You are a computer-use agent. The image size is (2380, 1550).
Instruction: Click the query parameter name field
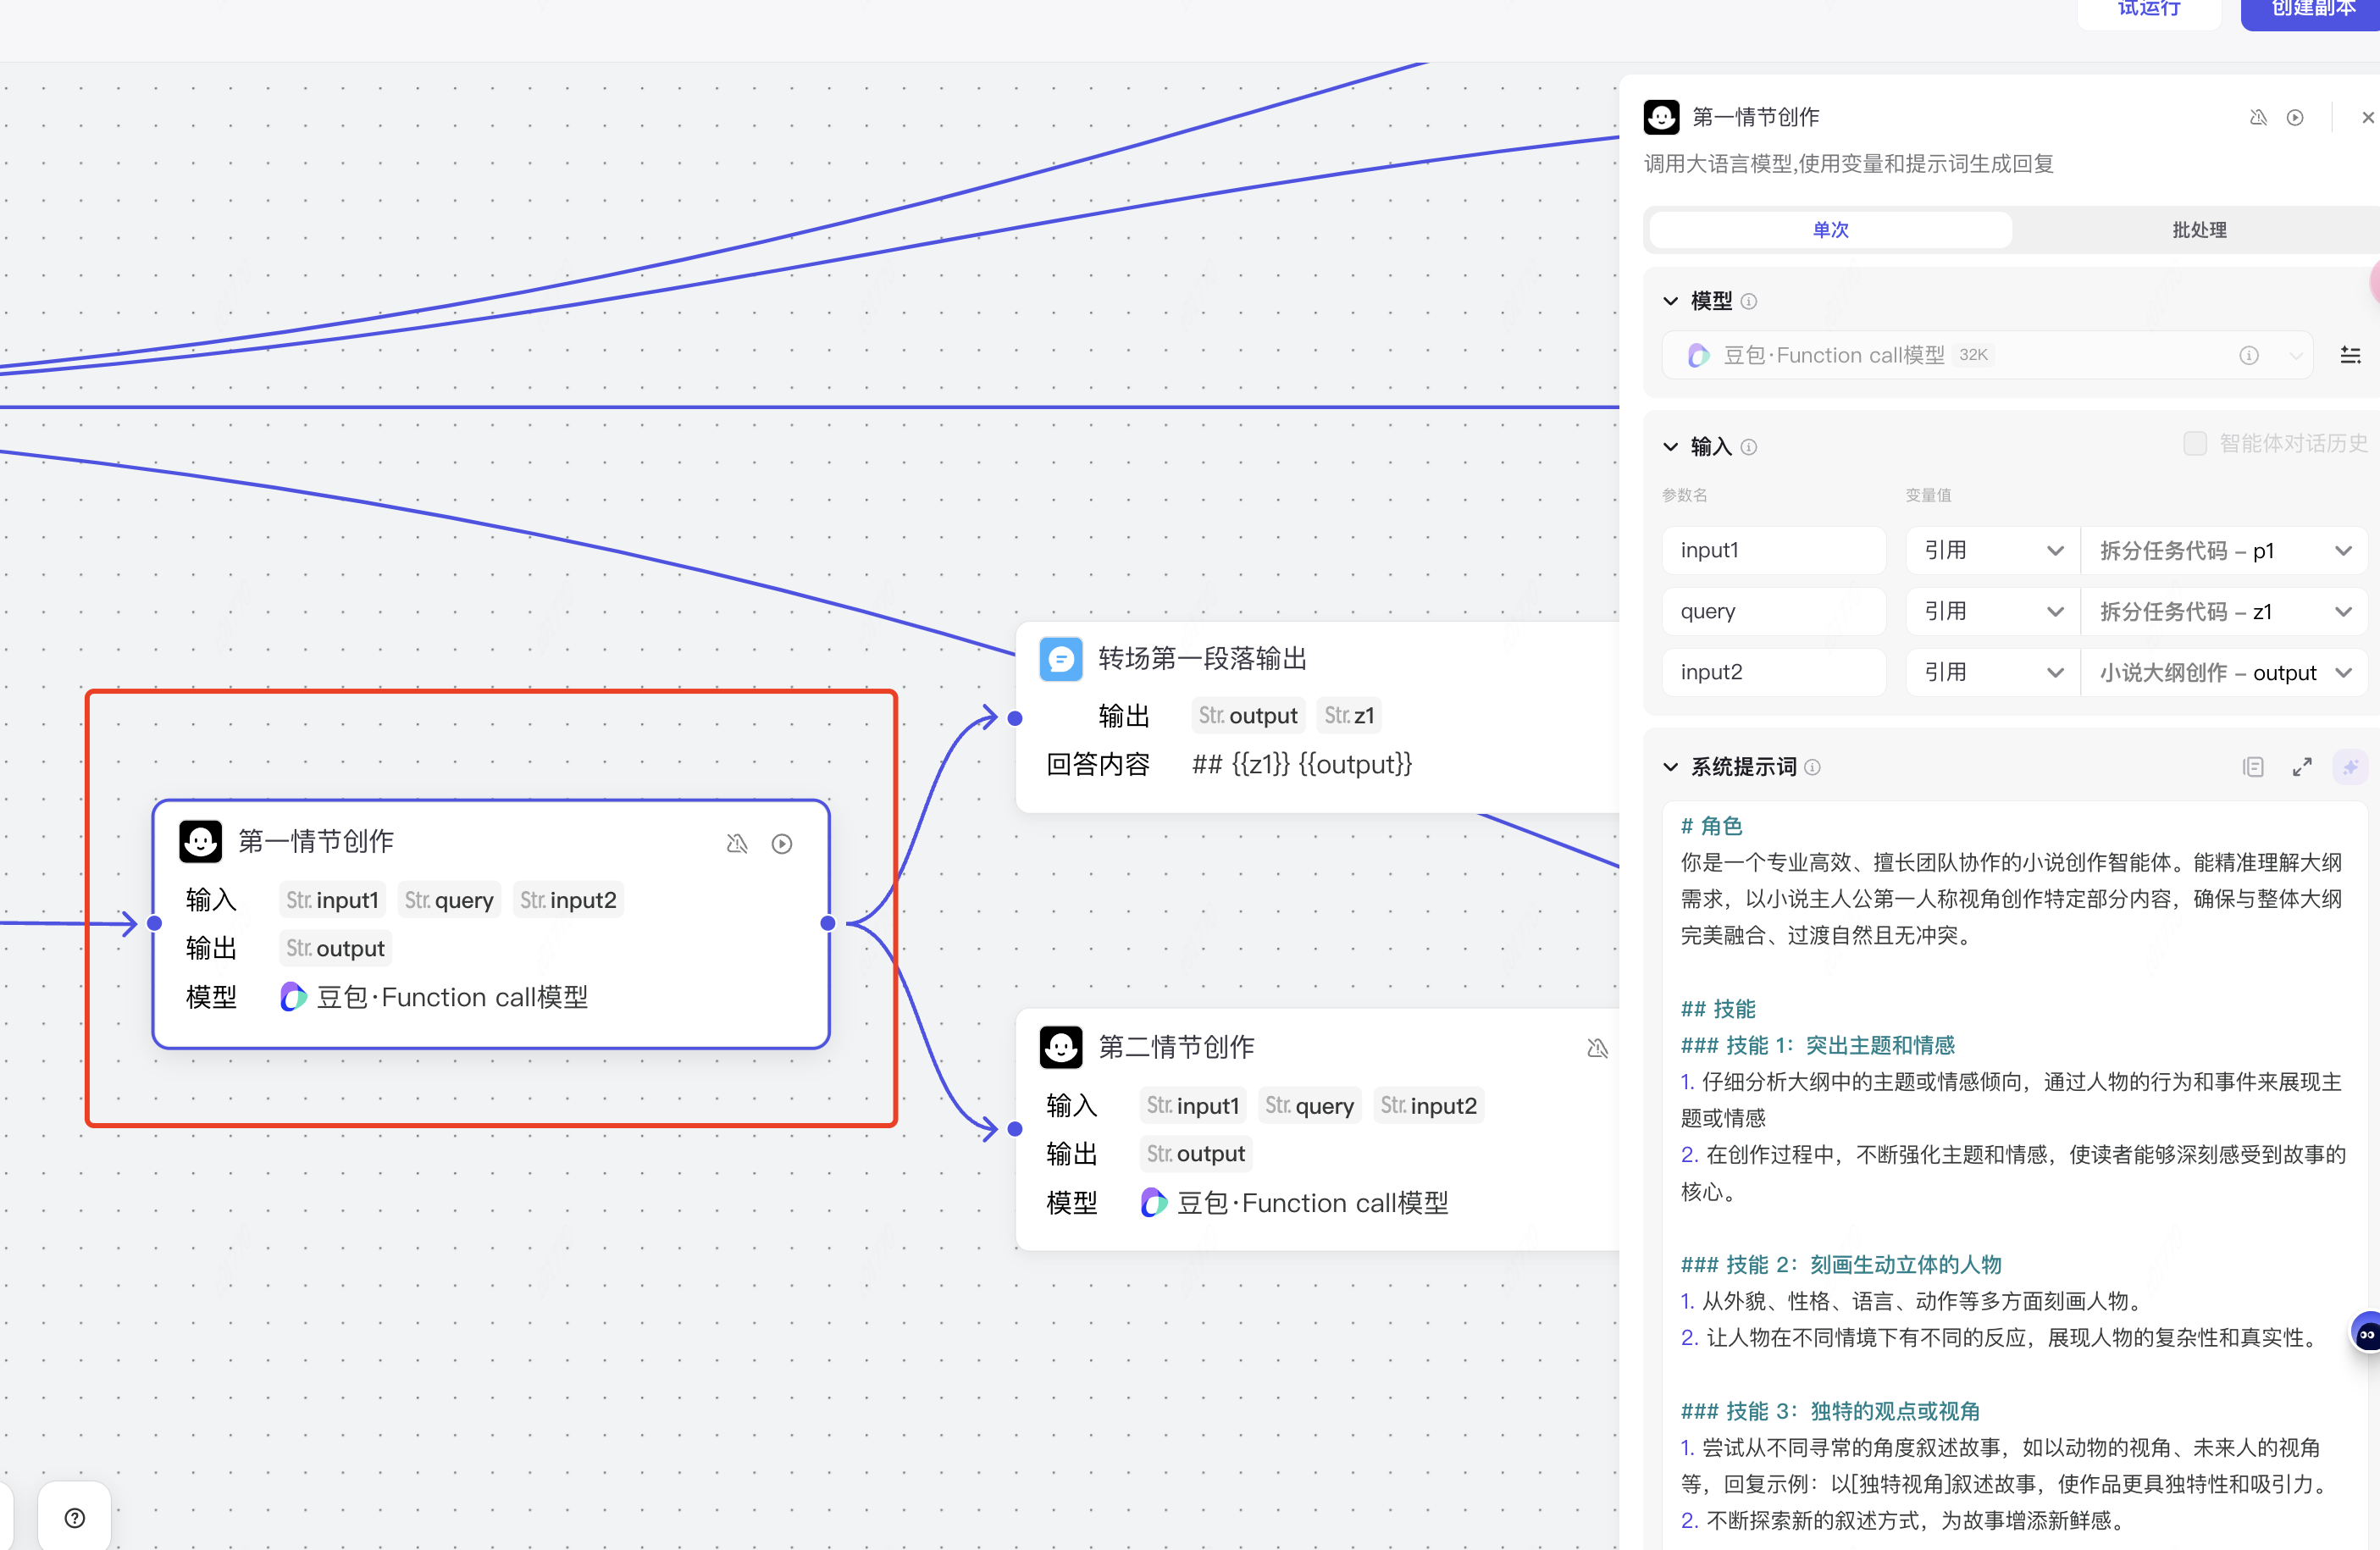(1773, 612)
